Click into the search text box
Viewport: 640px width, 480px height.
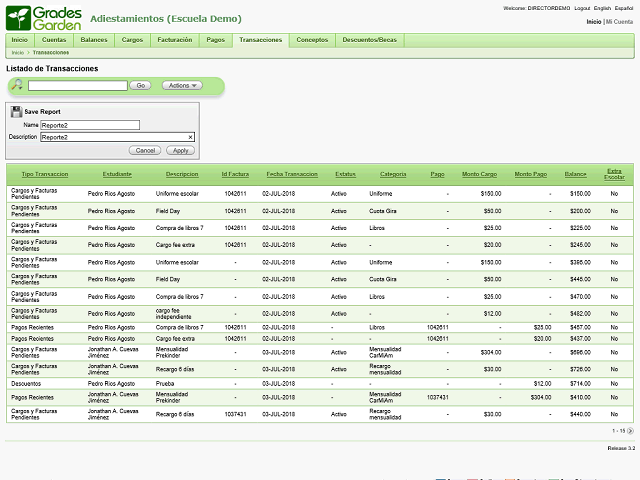pyautogui.click(x=78, y=86)
